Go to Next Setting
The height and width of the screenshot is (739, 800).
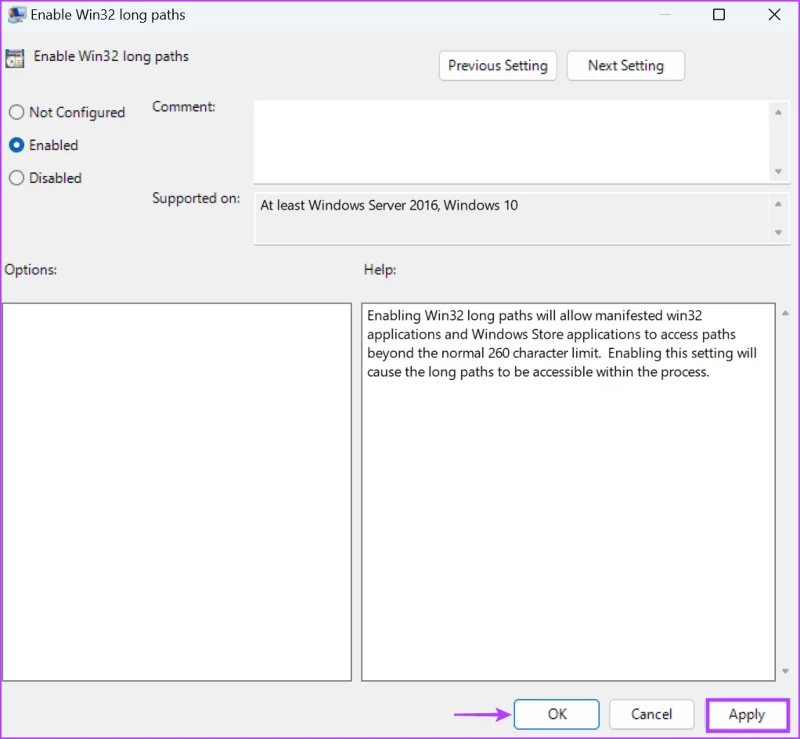pyautogui.click(x=626, y=66)
